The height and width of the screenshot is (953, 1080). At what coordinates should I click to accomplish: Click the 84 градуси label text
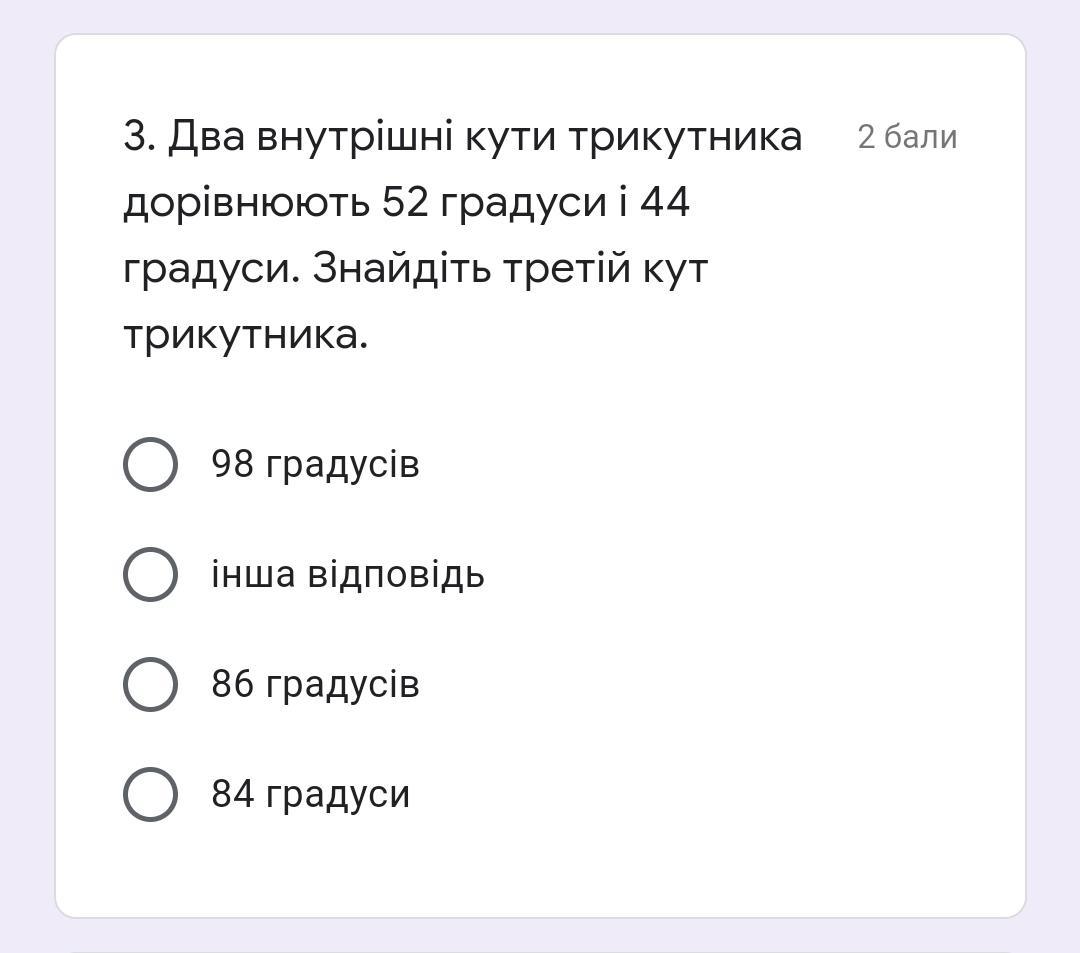[311, 796]
